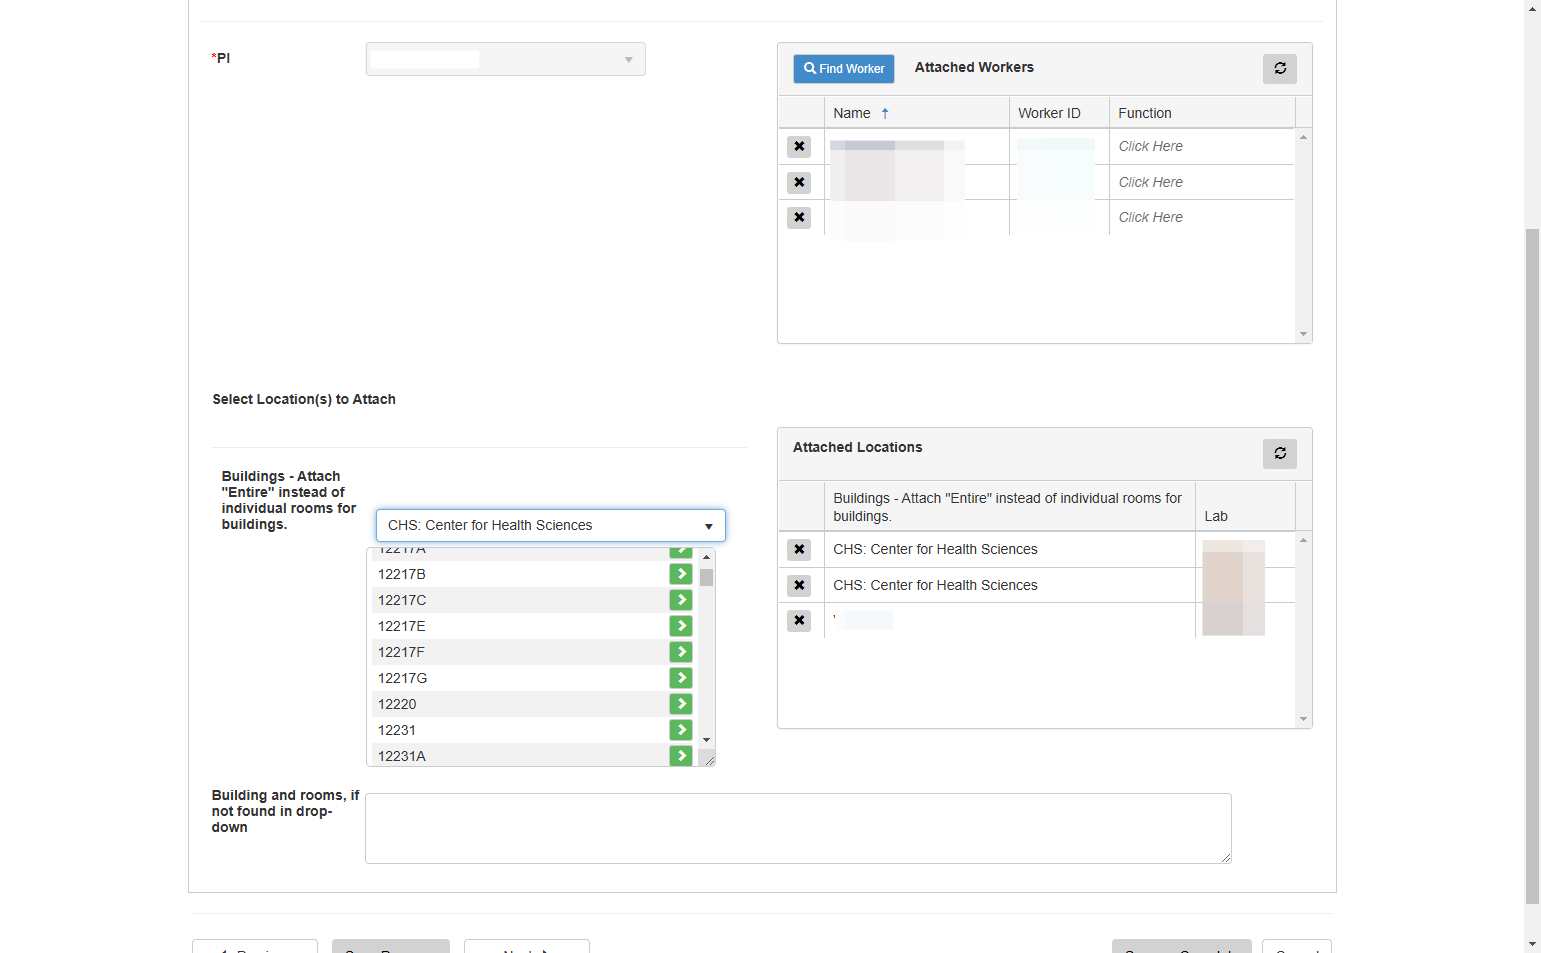Remove the third attached location row
This screenshot has height=953, width=1541.
[798, 621]
